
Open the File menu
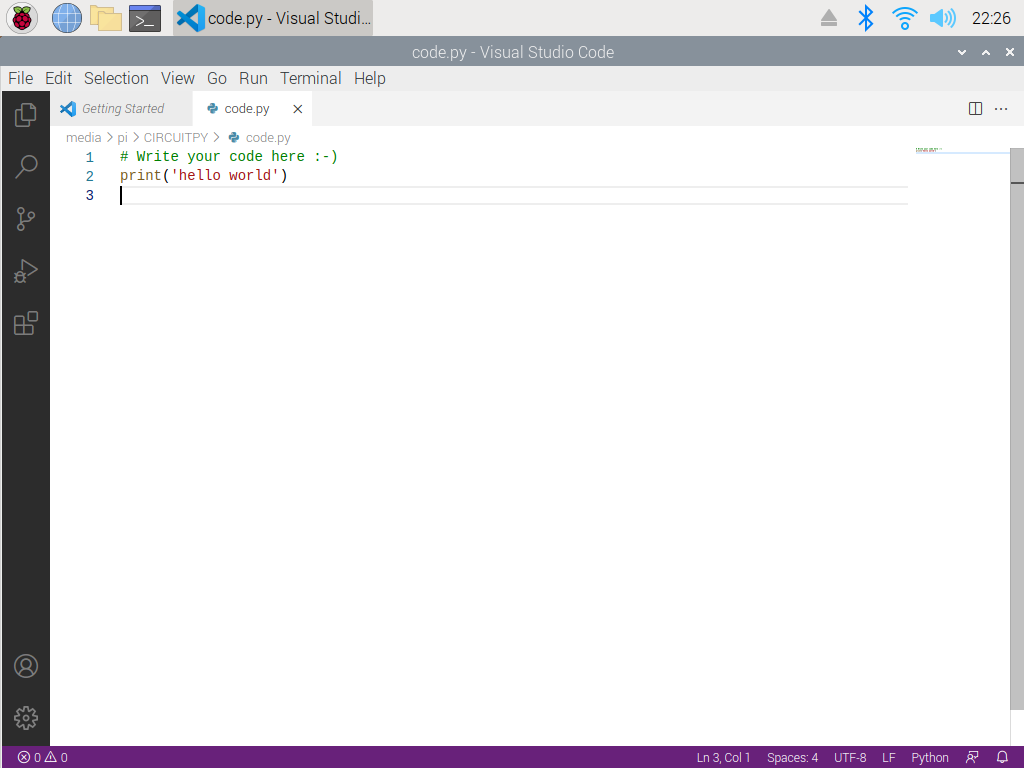pos(20,78)
